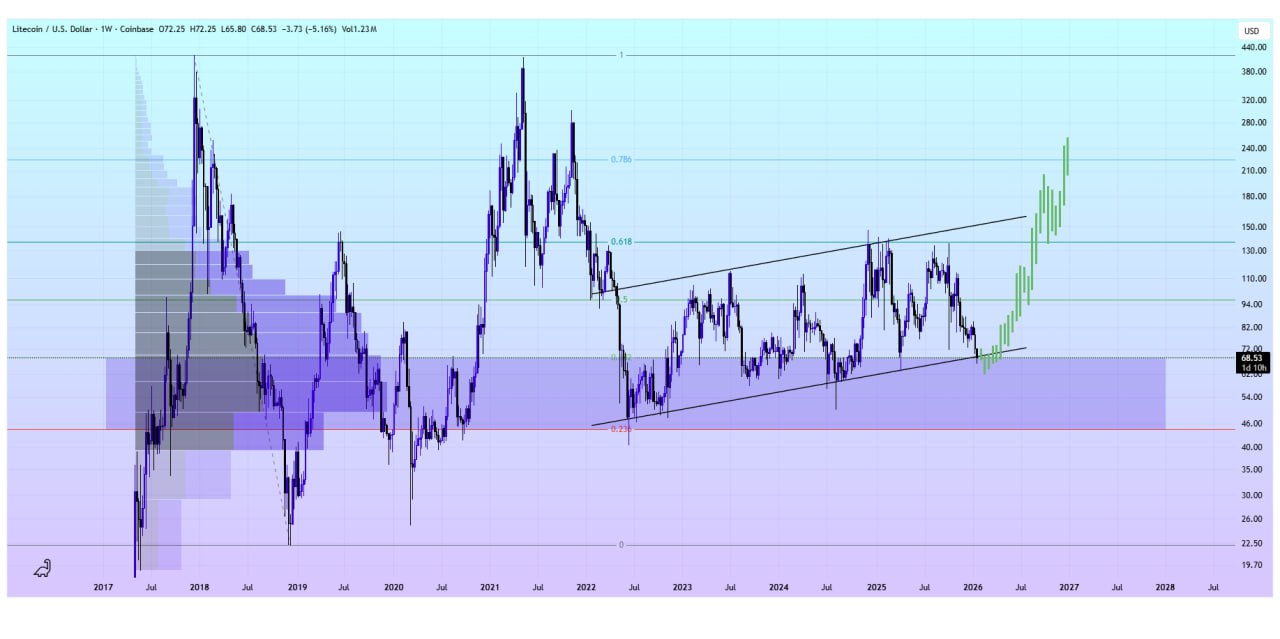Click the current price label 68.53

pyautogui.click(x=1252, y=357)
